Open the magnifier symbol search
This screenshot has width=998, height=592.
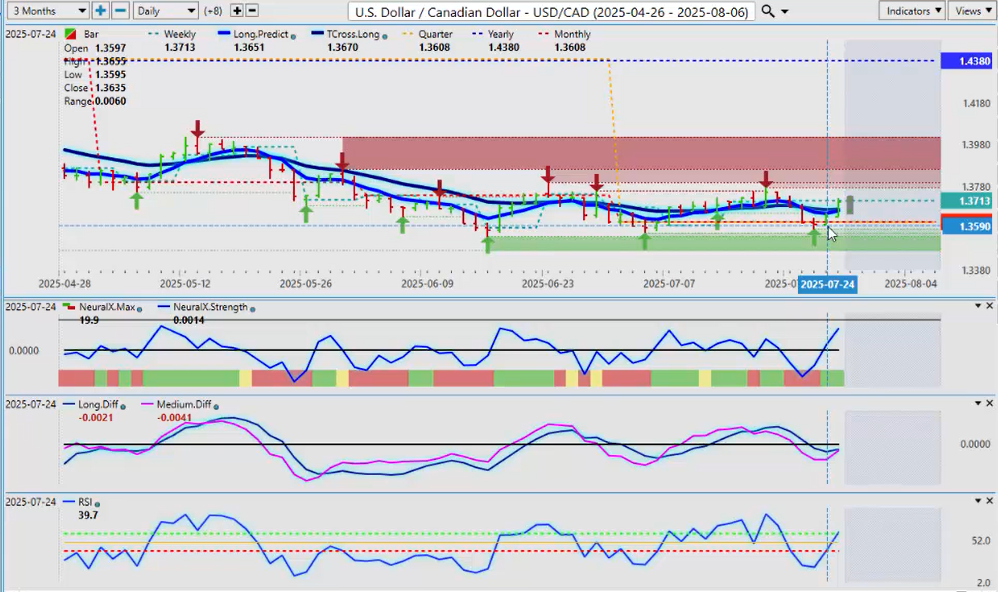(768, 10)
